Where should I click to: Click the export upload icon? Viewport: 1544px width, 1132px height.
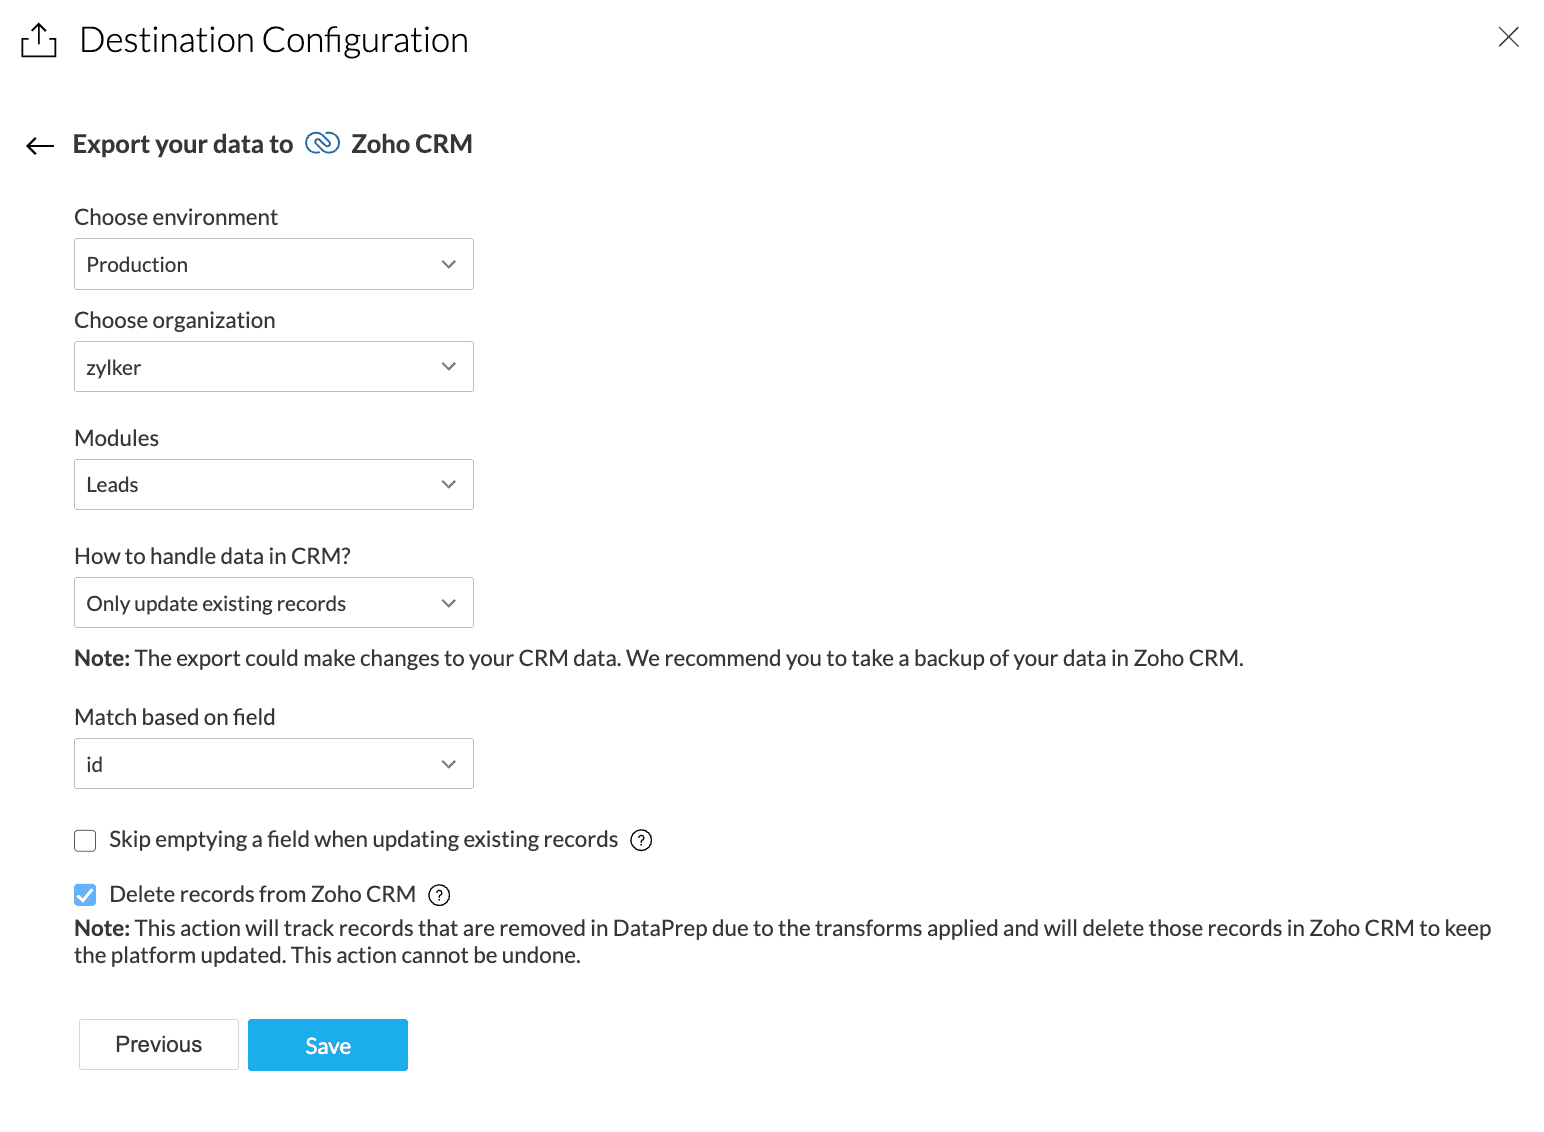(x=39, y=41)
